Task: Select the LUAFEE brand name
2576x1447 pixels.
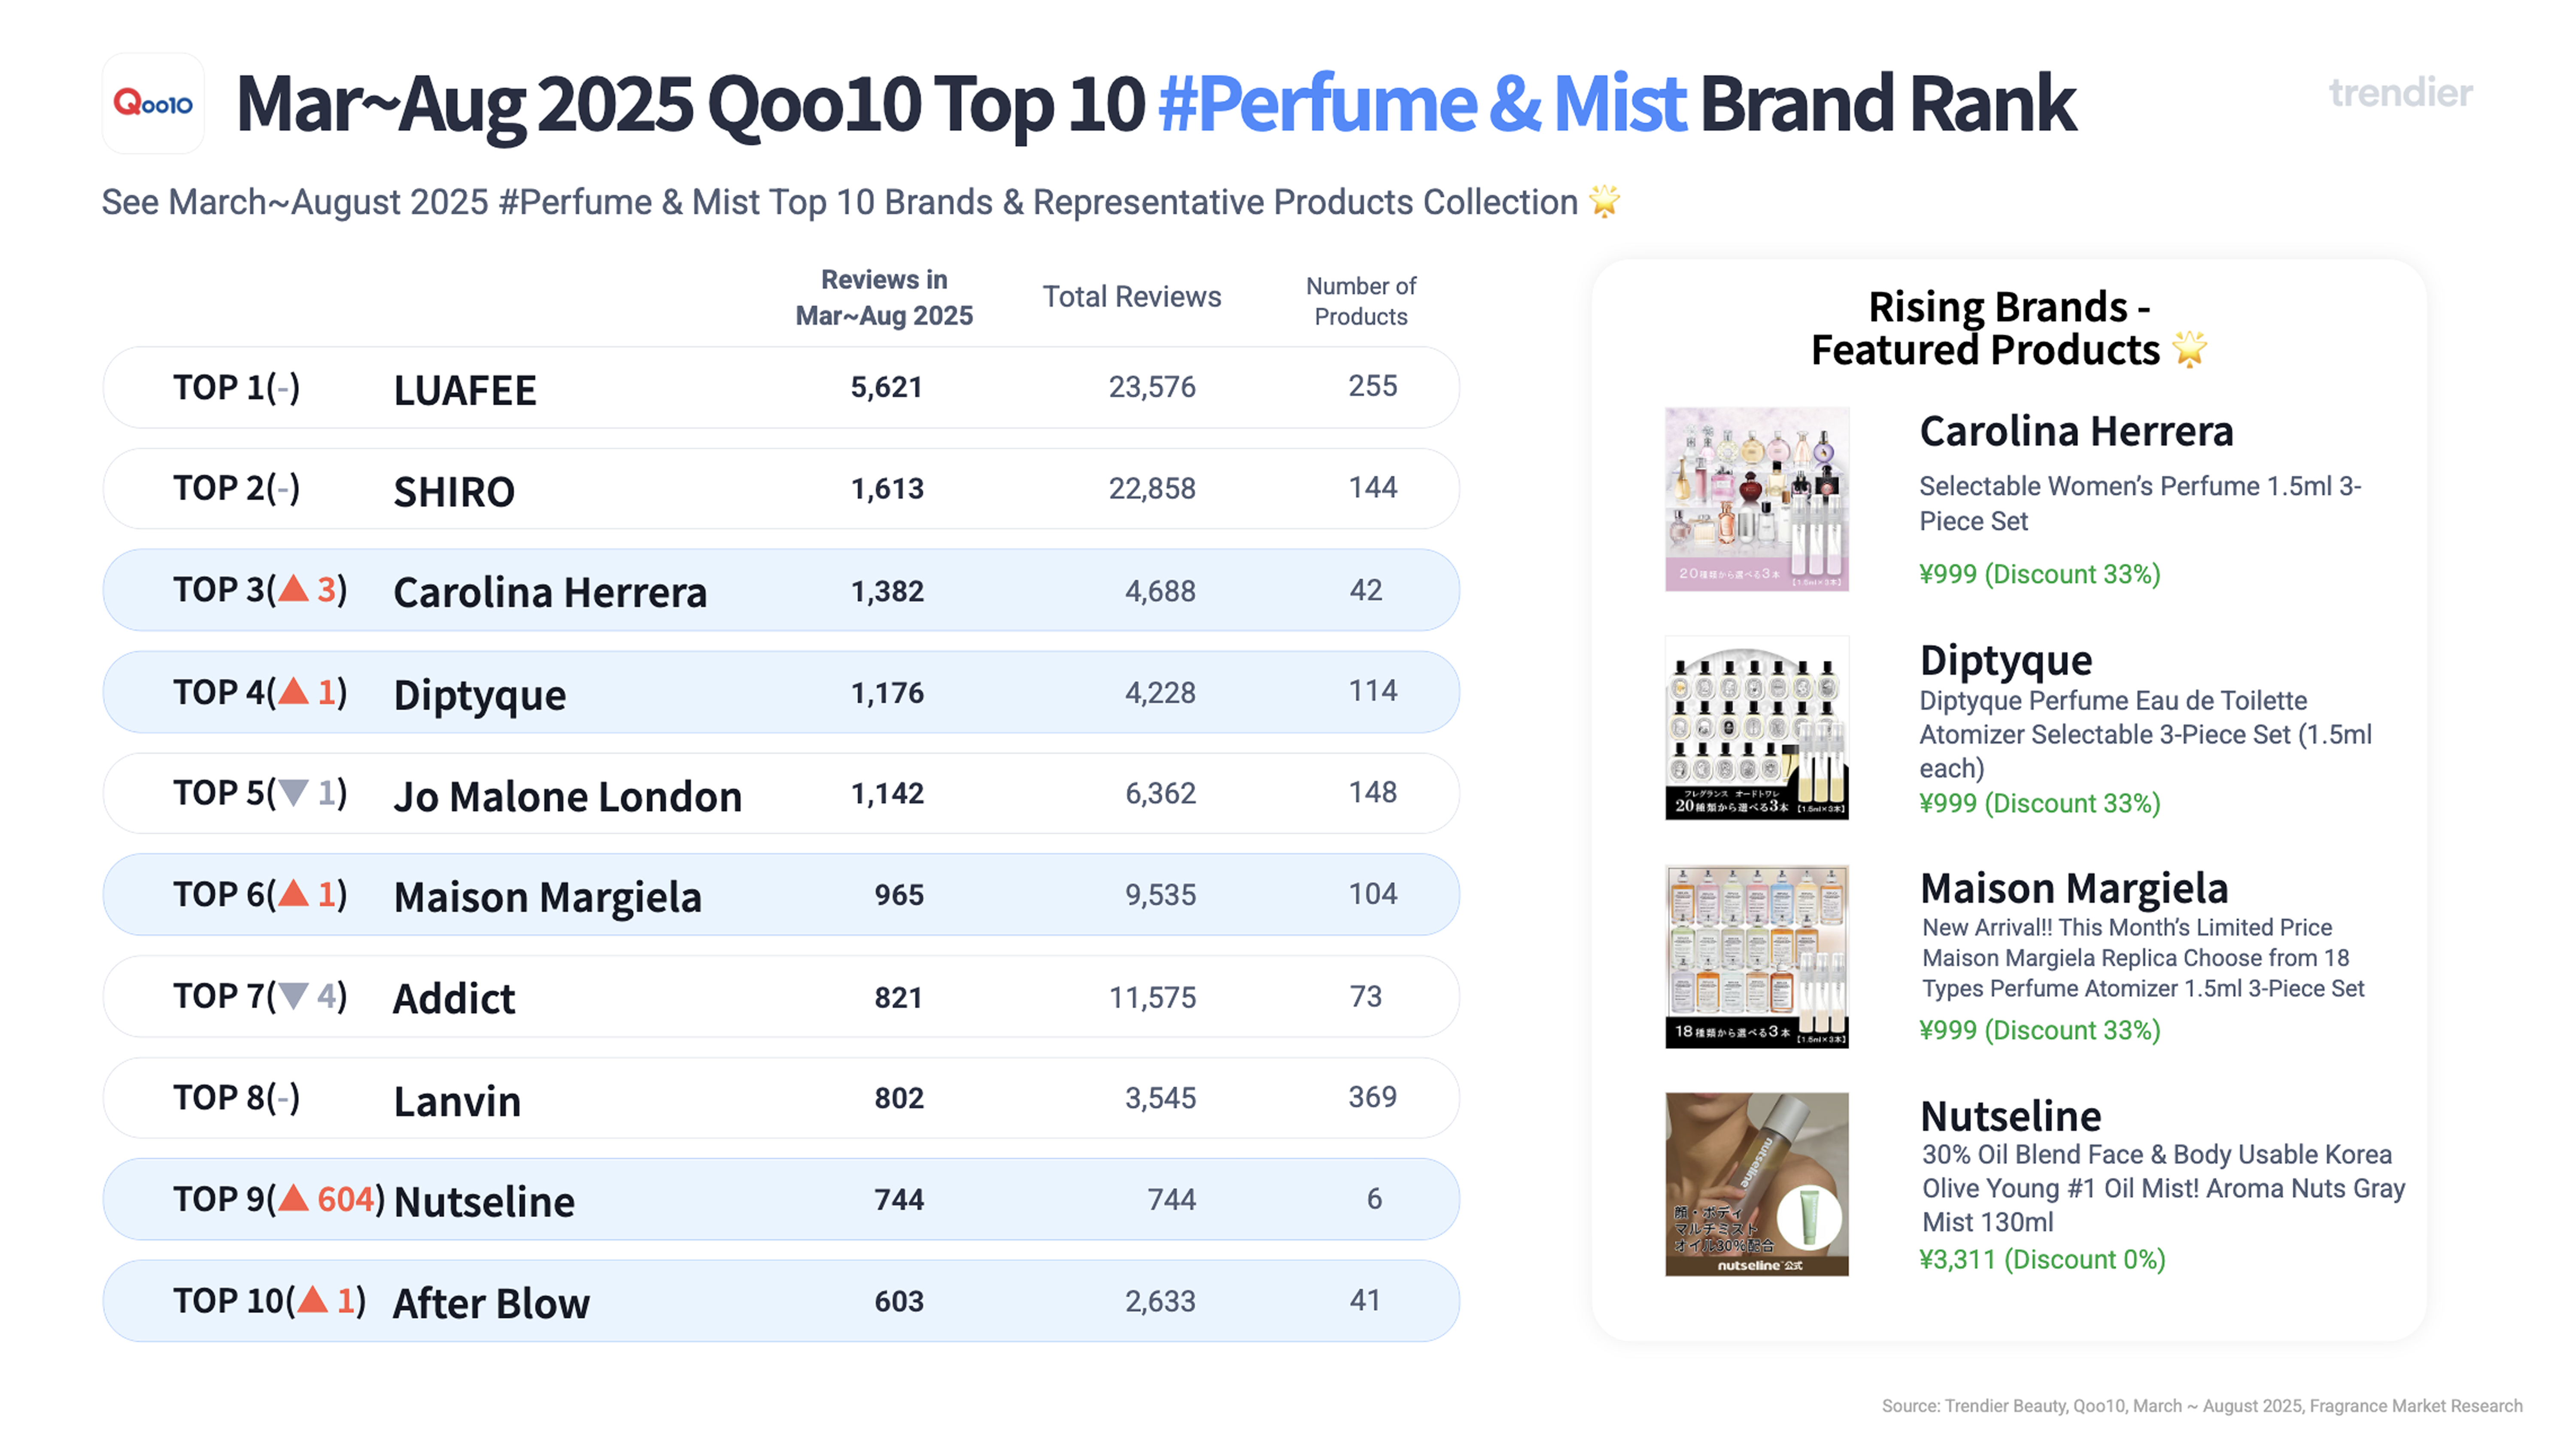Action: coord(465,390)
